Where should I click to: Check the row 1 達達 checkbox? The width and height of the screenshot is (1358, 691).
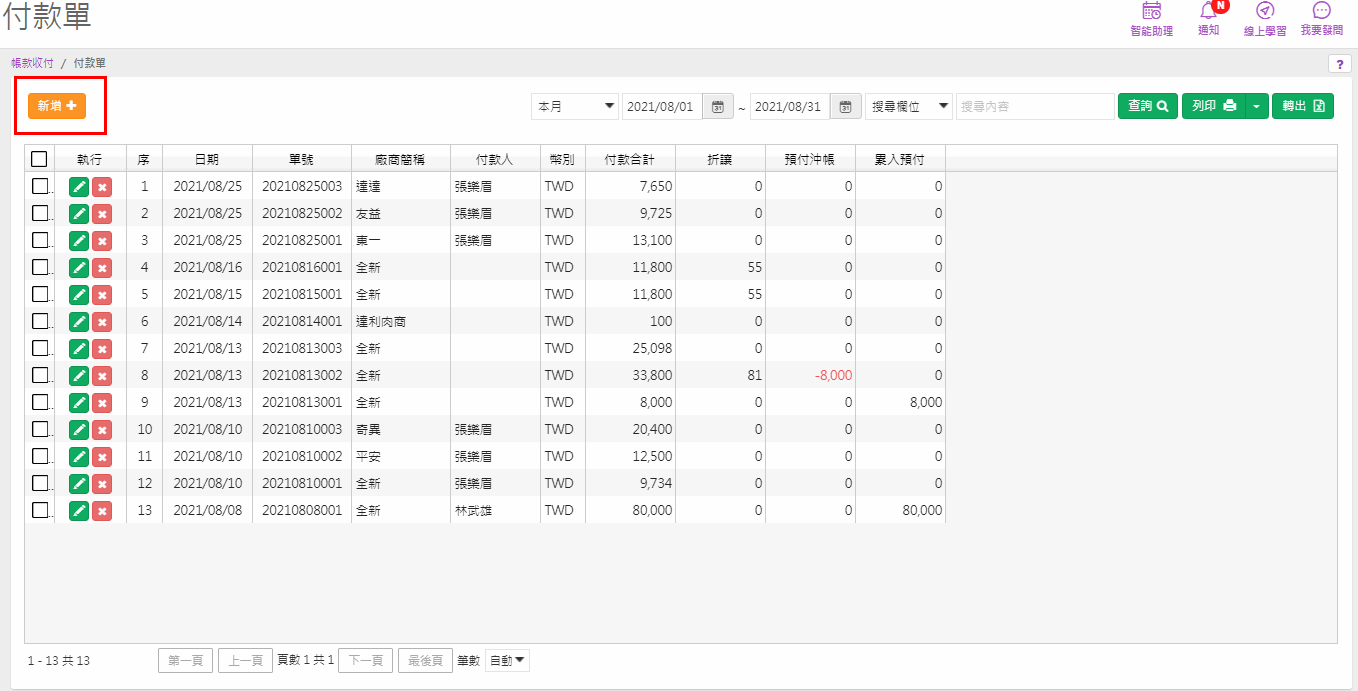point(40,186)
